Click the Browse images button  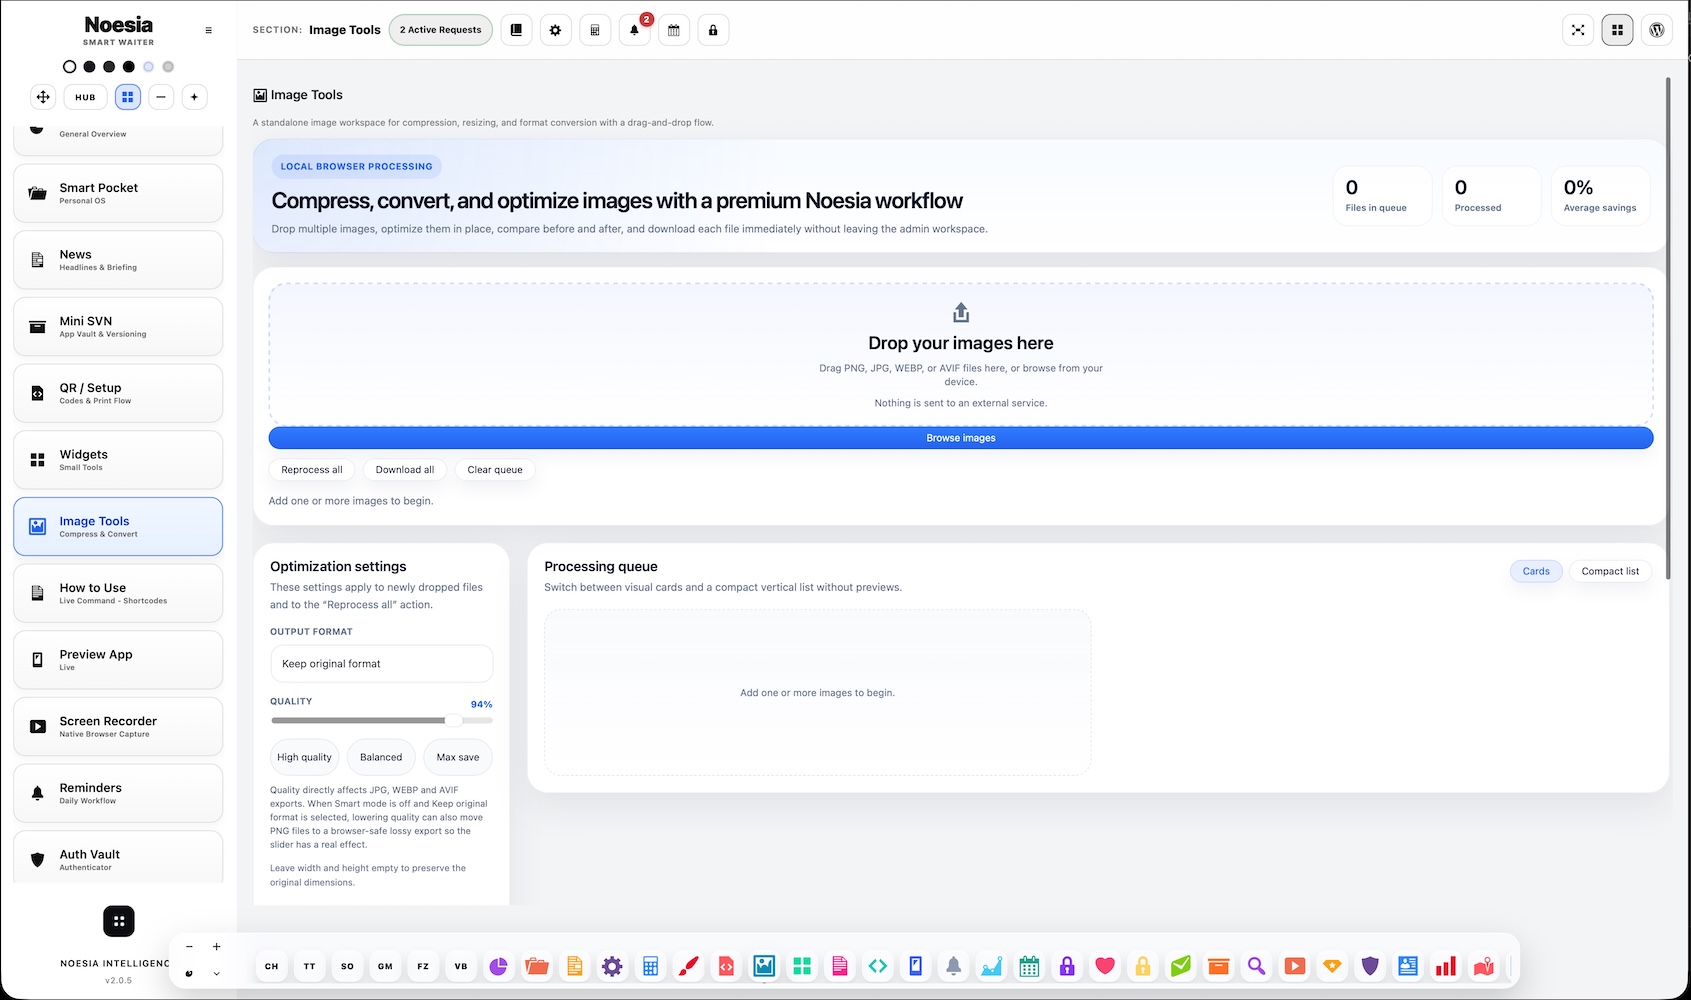(x=960, y=438)
